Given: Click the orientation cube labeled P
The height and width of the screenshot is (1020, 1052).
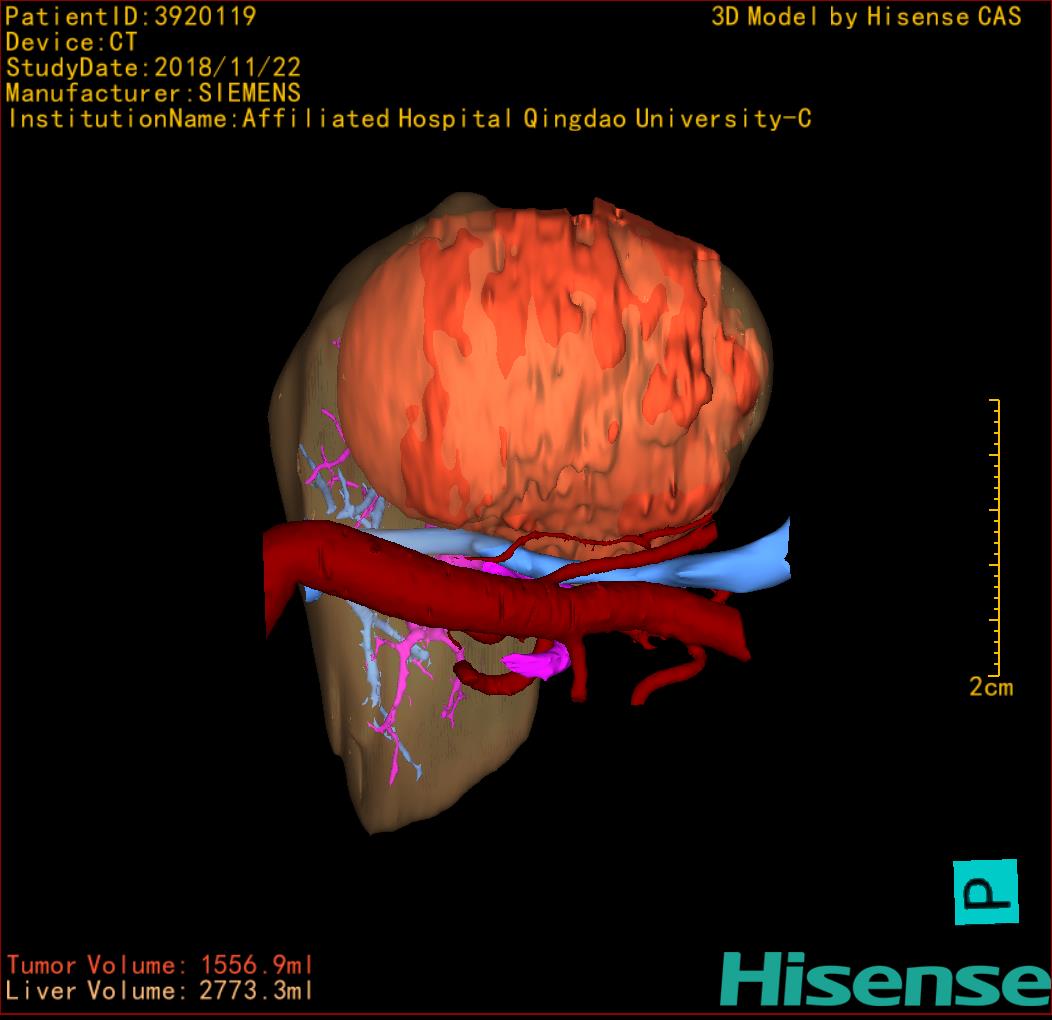Looking at the screenshot, I should coord(985,891).
